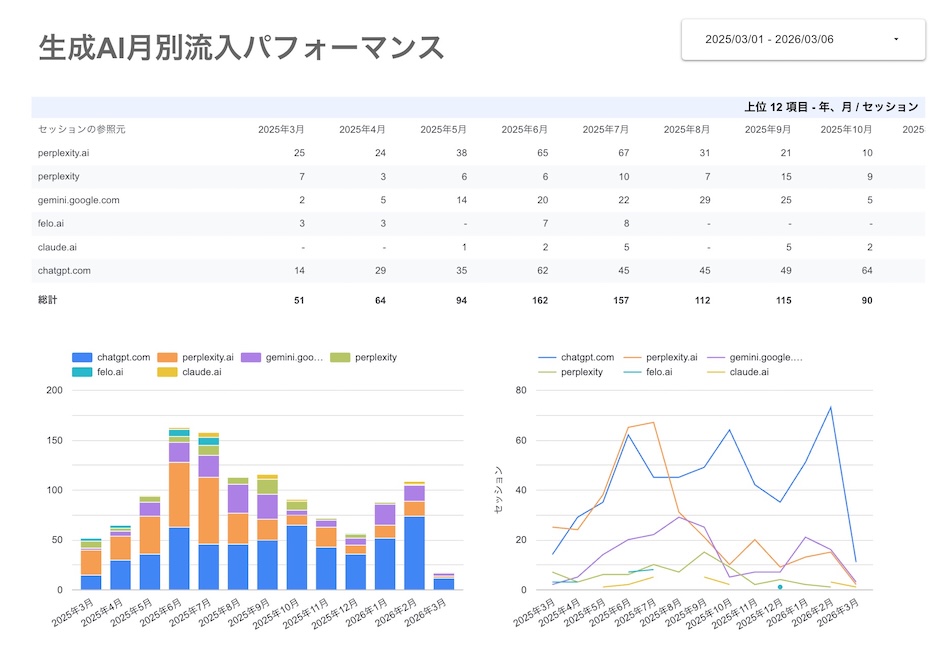This screenshot has height=646, width=940.
Task: Click the 2026年2月 stacked bar in bar chart
Action: 414,536
